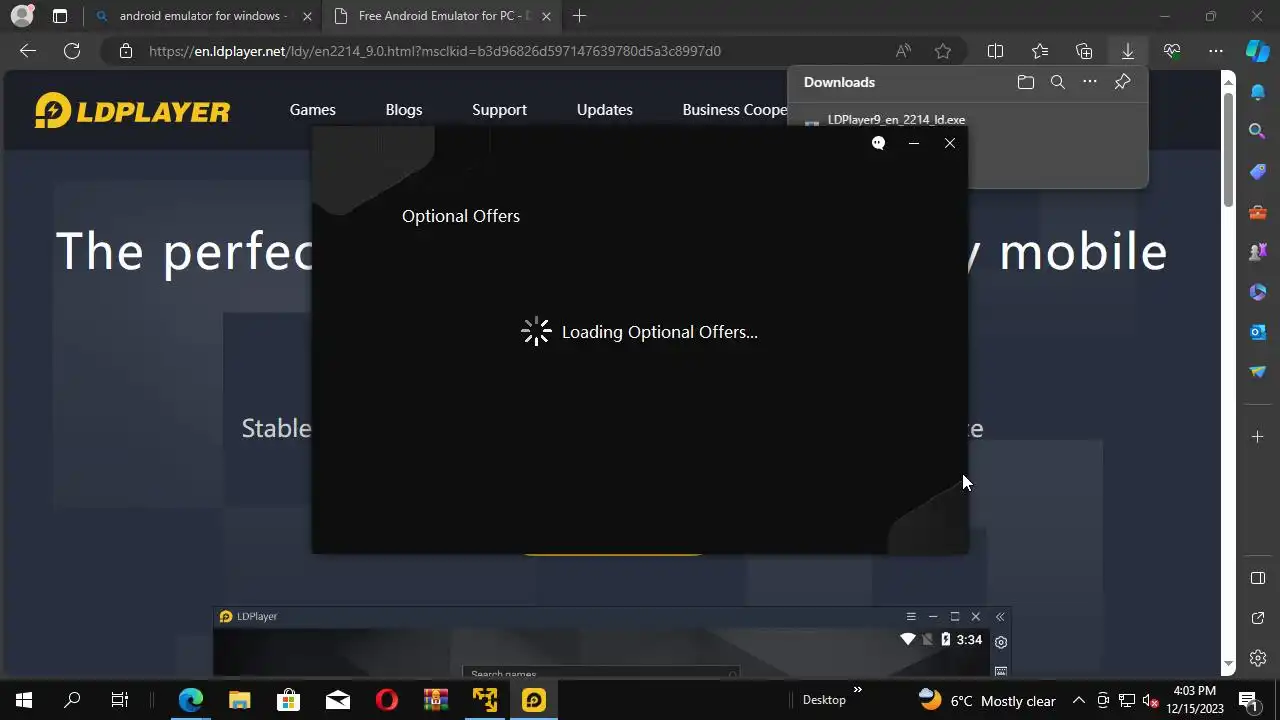Open File Explorer from the taskbar

pos(240,700)
